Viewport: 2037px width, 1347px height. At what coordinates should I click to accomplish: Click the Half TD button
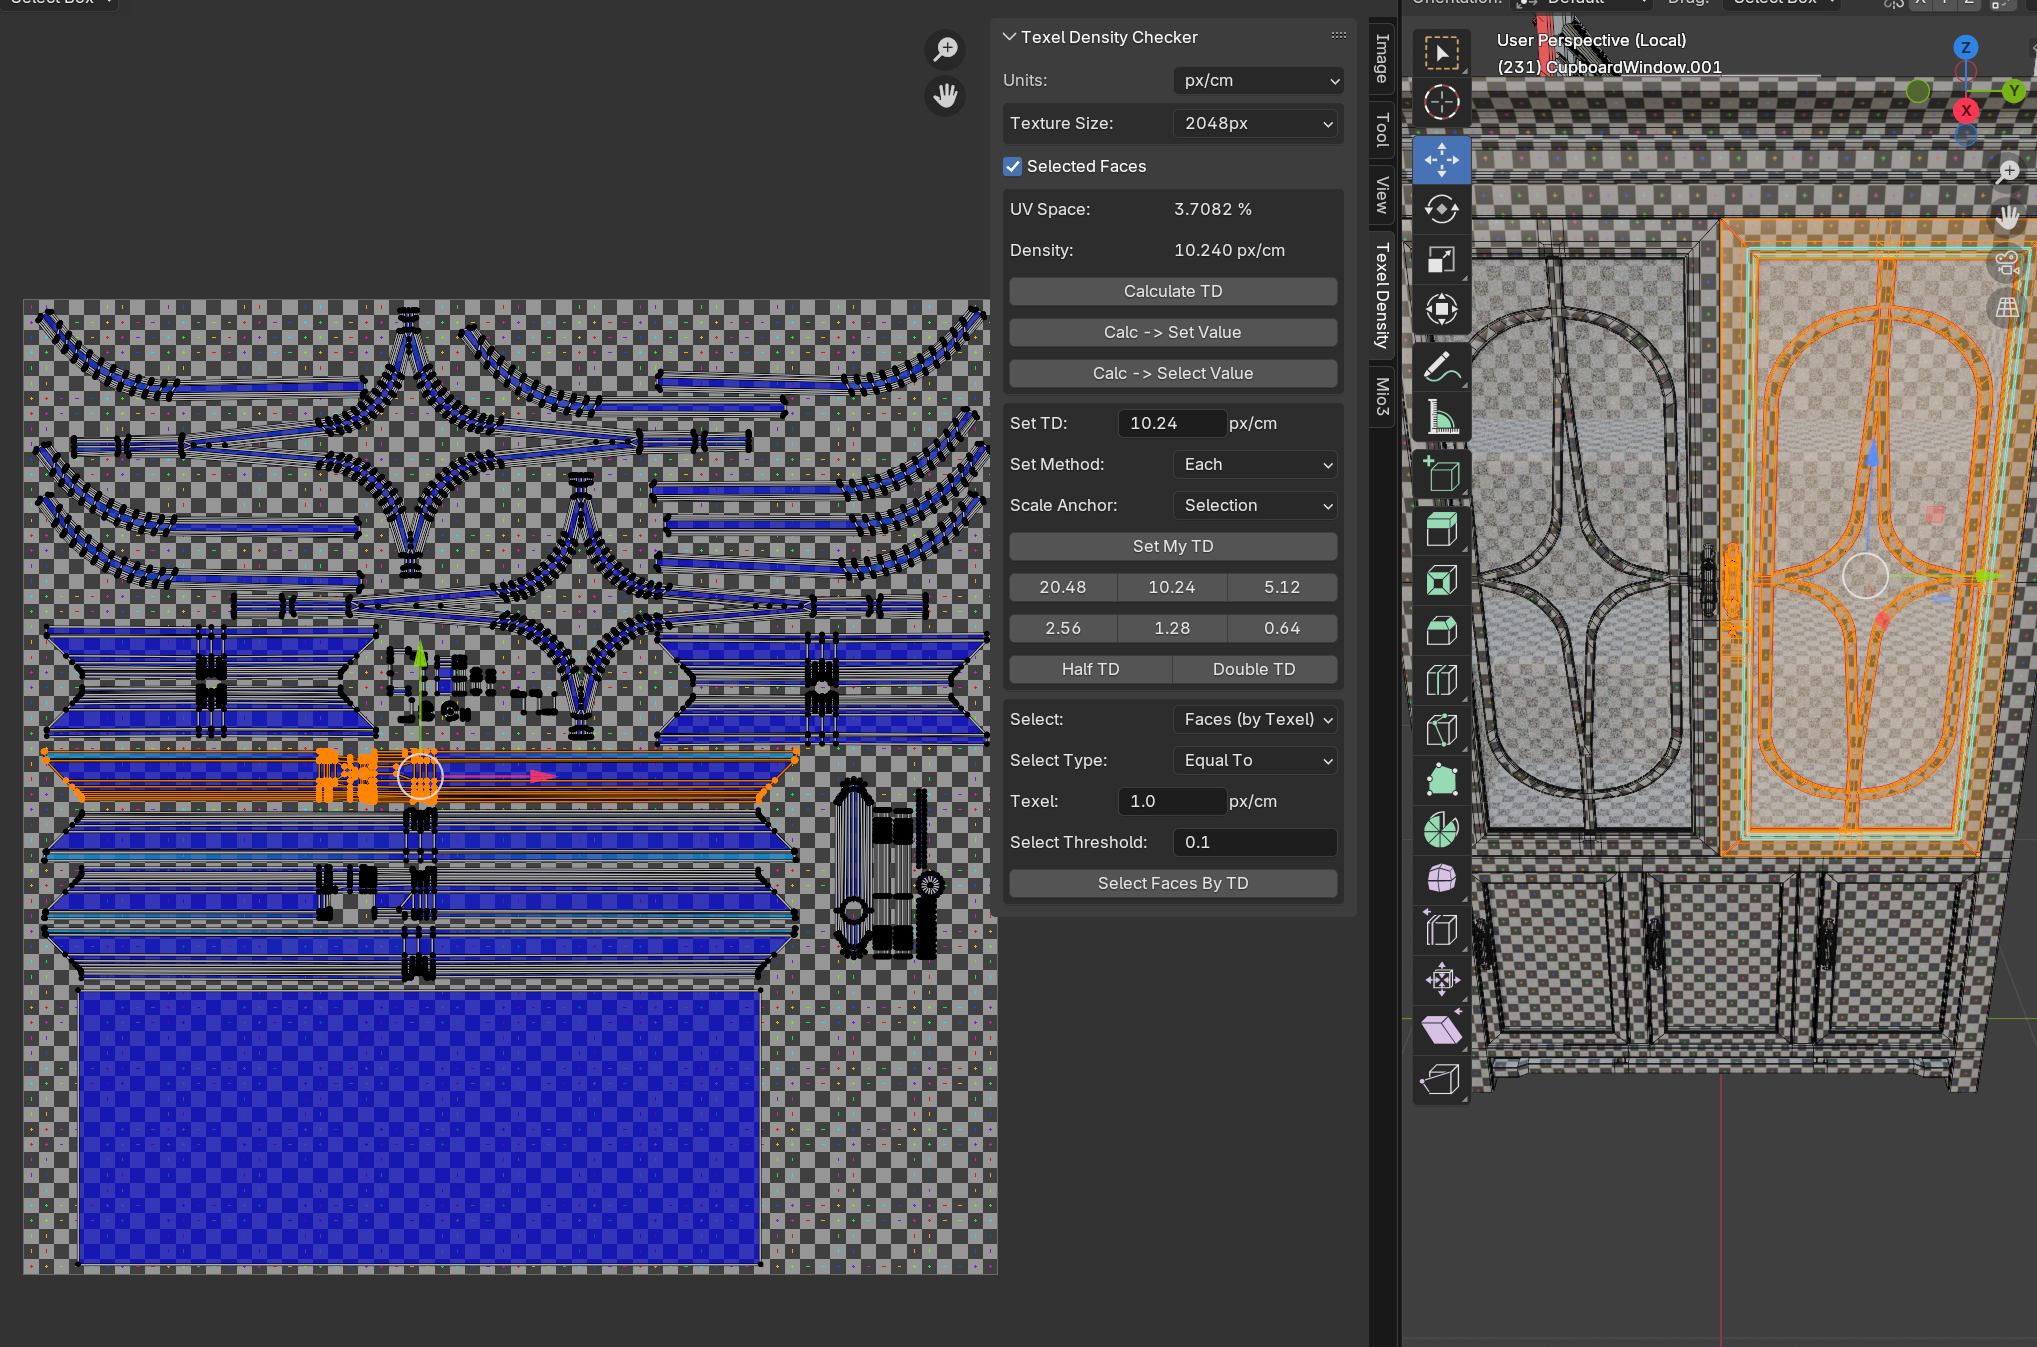tap(1091, 669)
